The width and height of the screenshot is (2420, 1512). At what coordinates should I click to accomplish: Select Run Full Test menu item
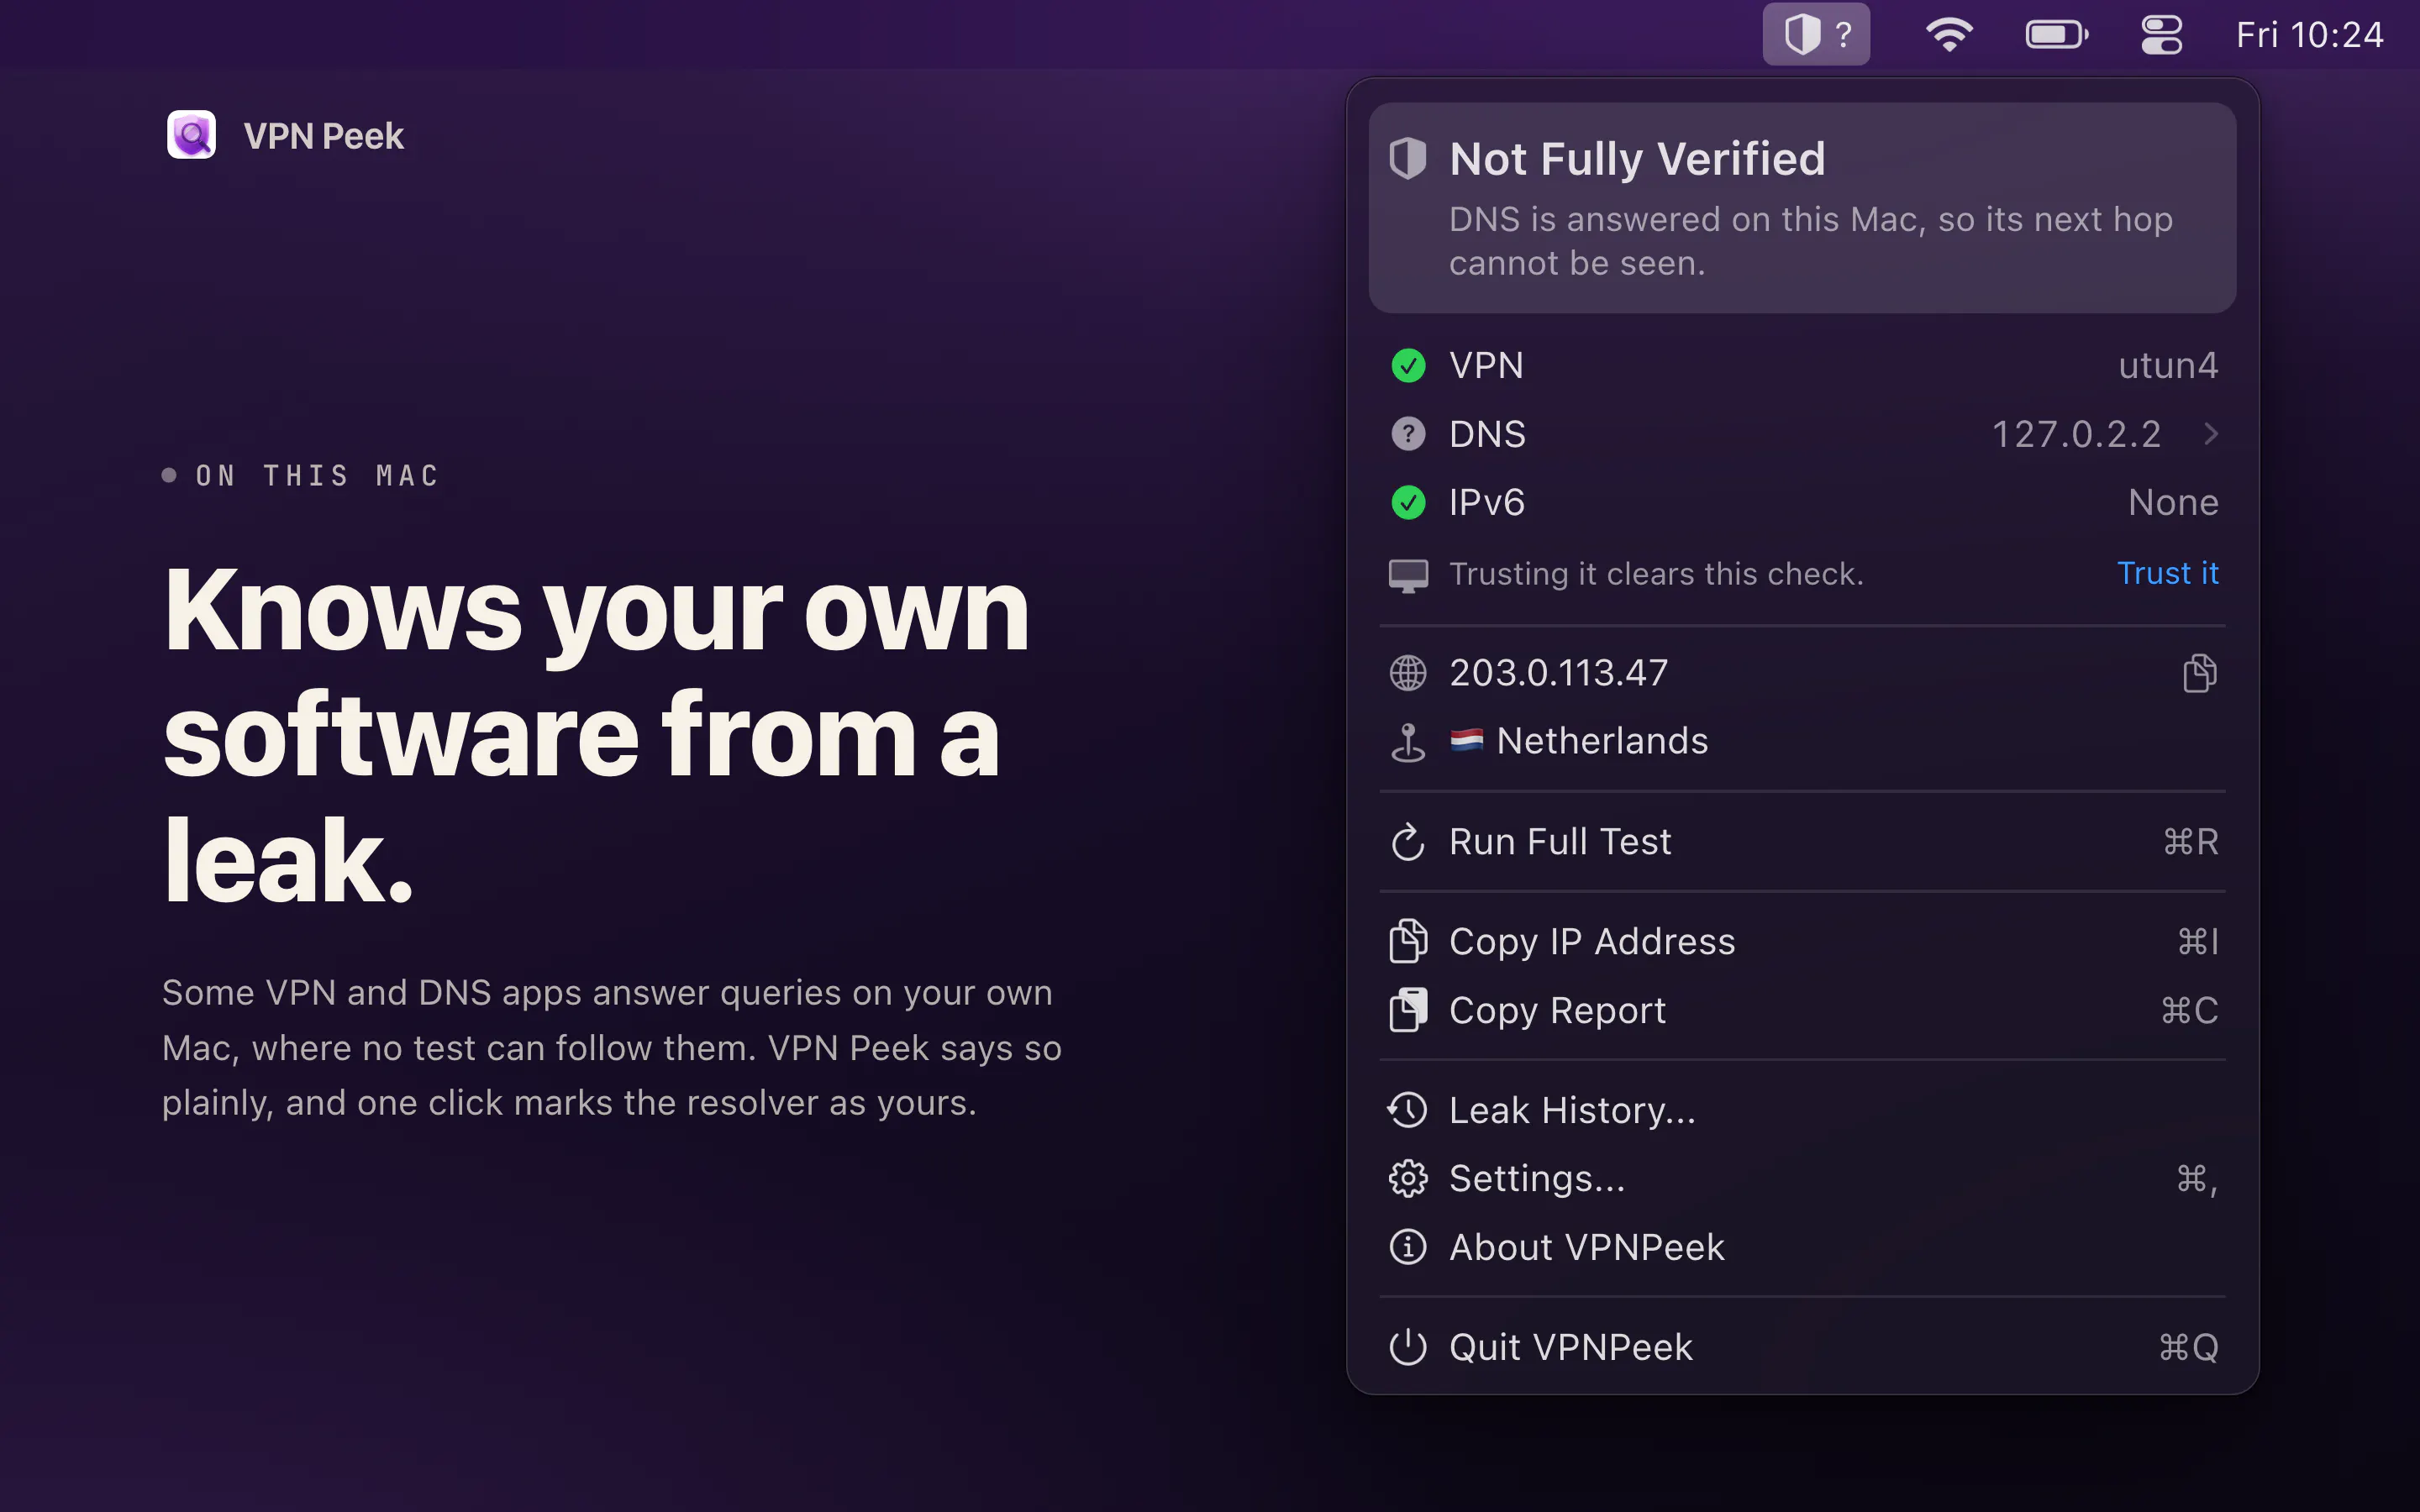tap(1802, 842)
